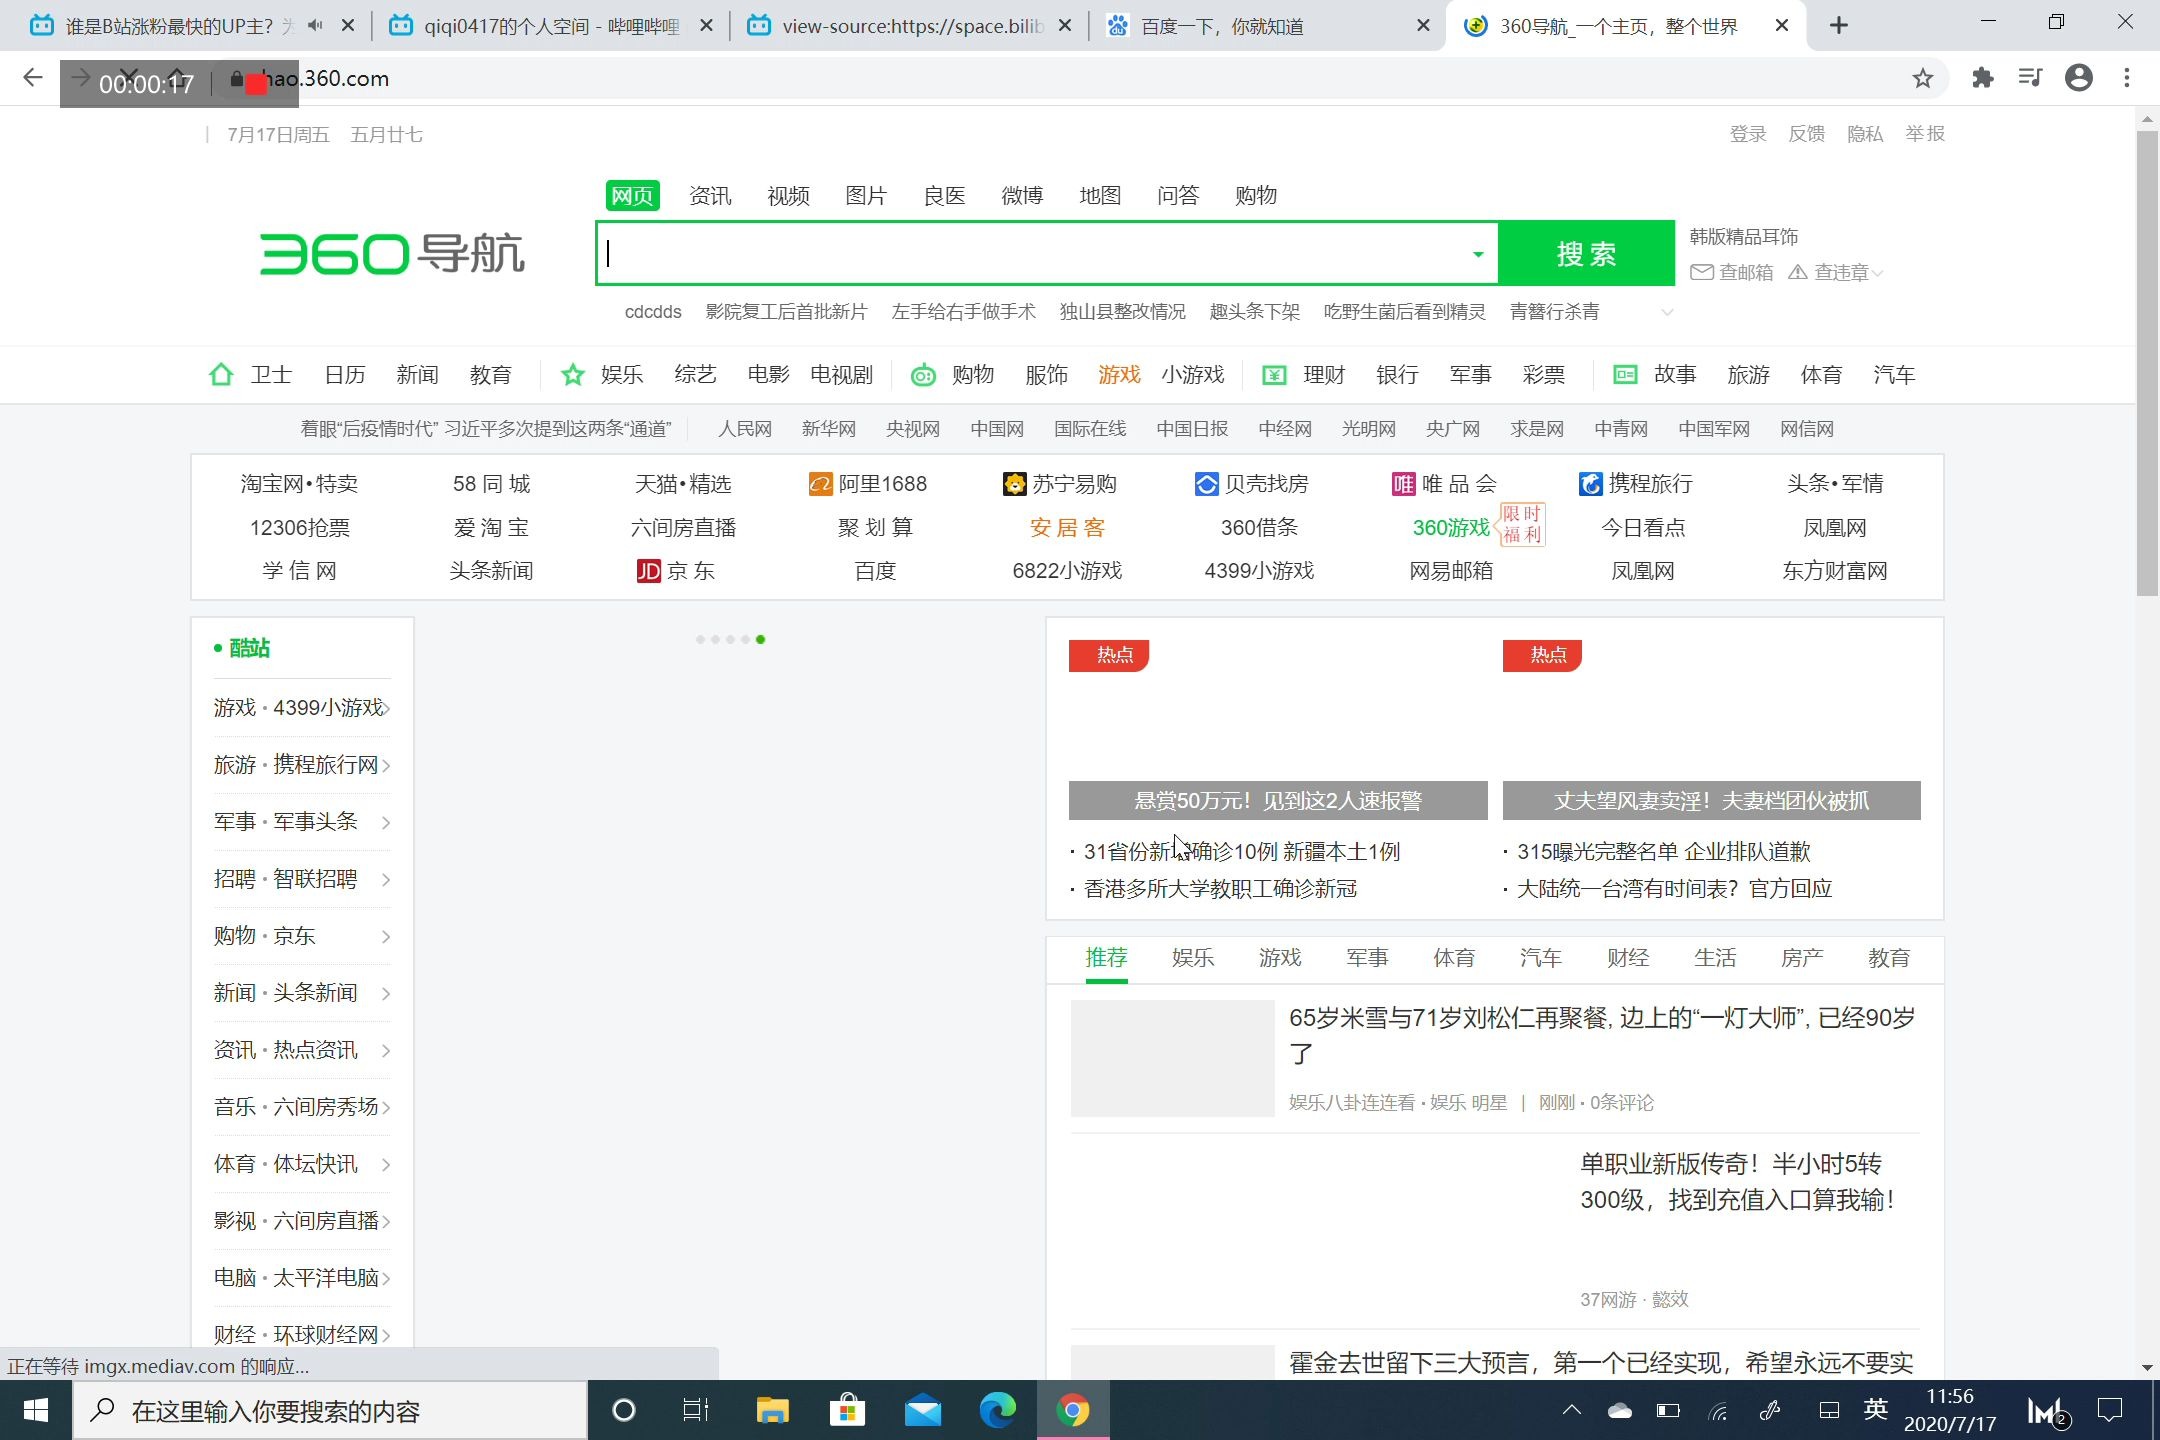2160x1440 pixels.
Task: Select the active carousel pagination dot
Action: (763, 639)
